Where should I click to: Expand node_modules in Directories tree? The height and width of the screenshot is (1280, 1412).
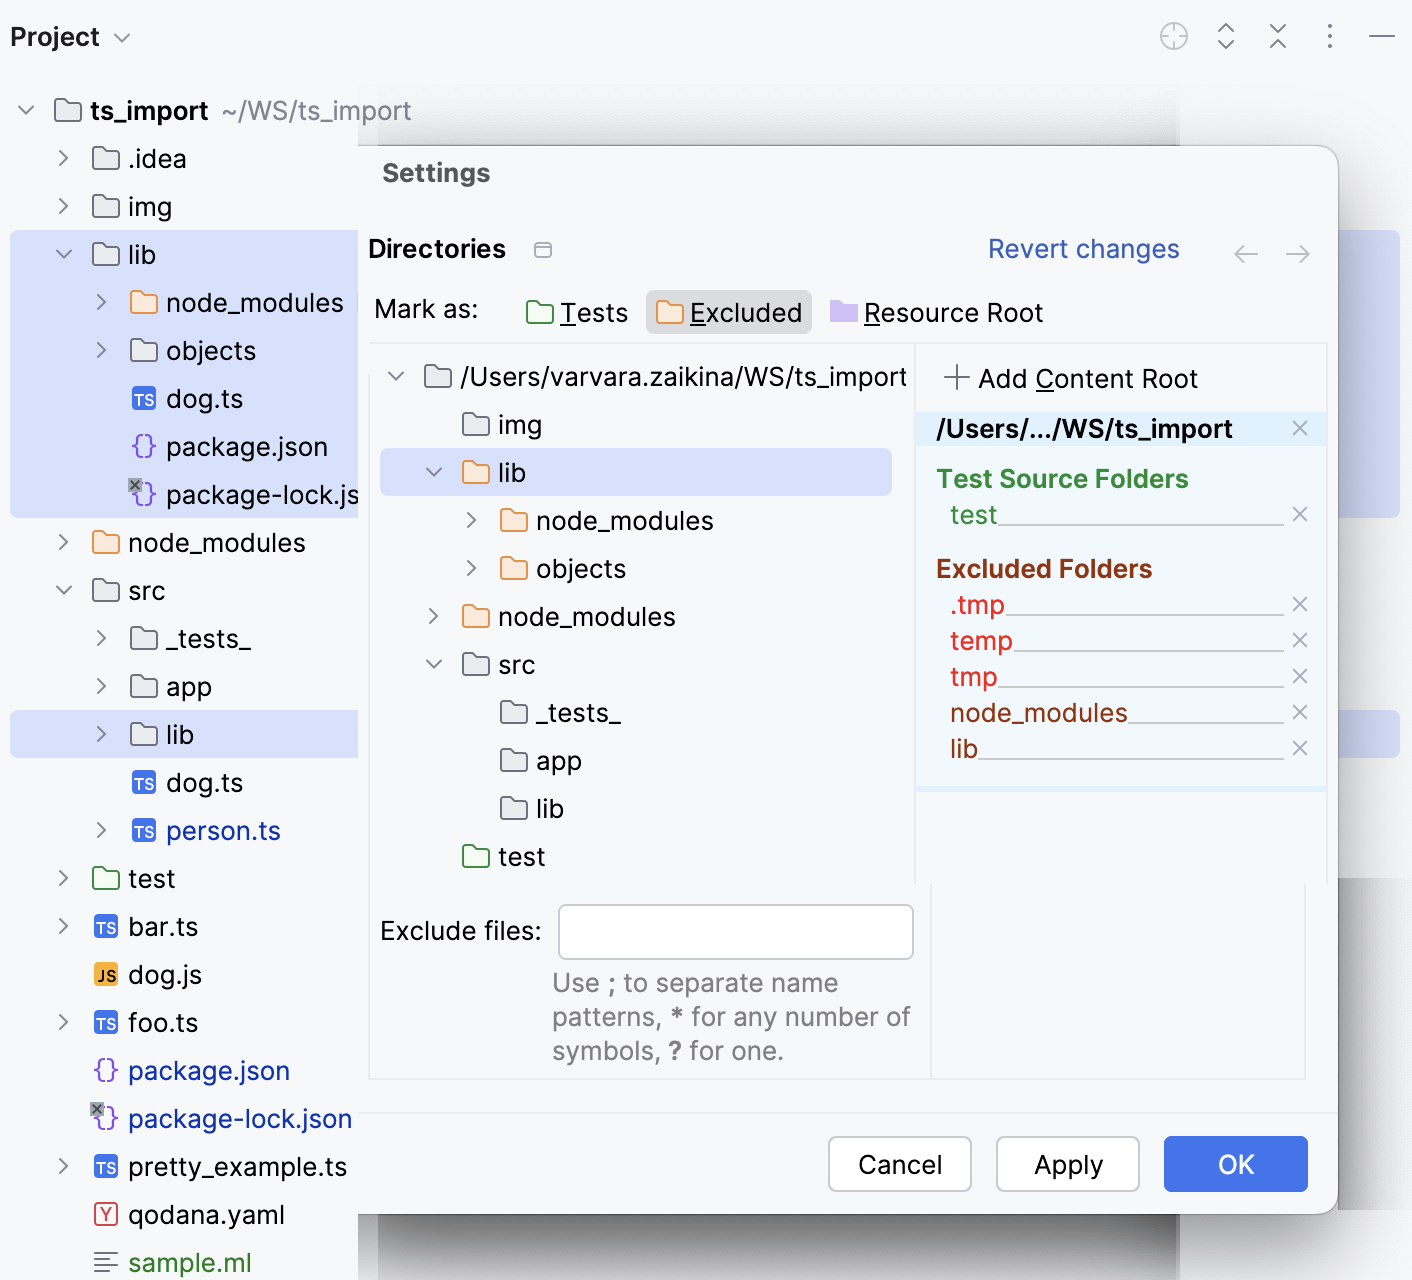point(432,616)
